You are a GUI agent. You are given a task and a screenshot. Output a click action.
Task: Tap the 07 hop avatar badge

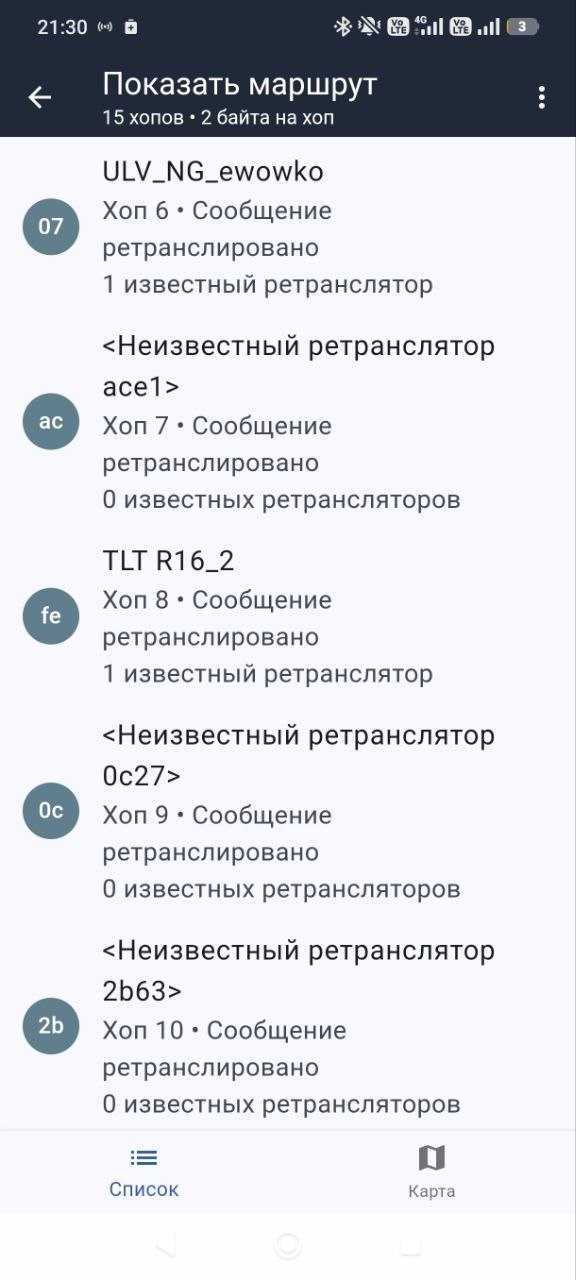[x=51, y=227]
